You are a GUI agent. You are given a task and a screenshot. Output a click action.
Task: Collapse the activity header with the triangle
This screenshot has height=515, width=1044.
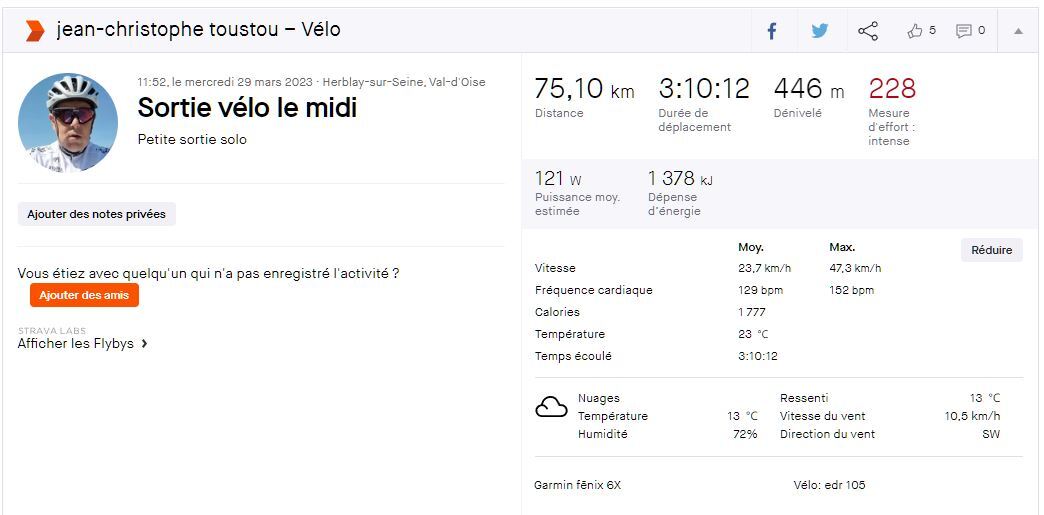click(1018, 31)
